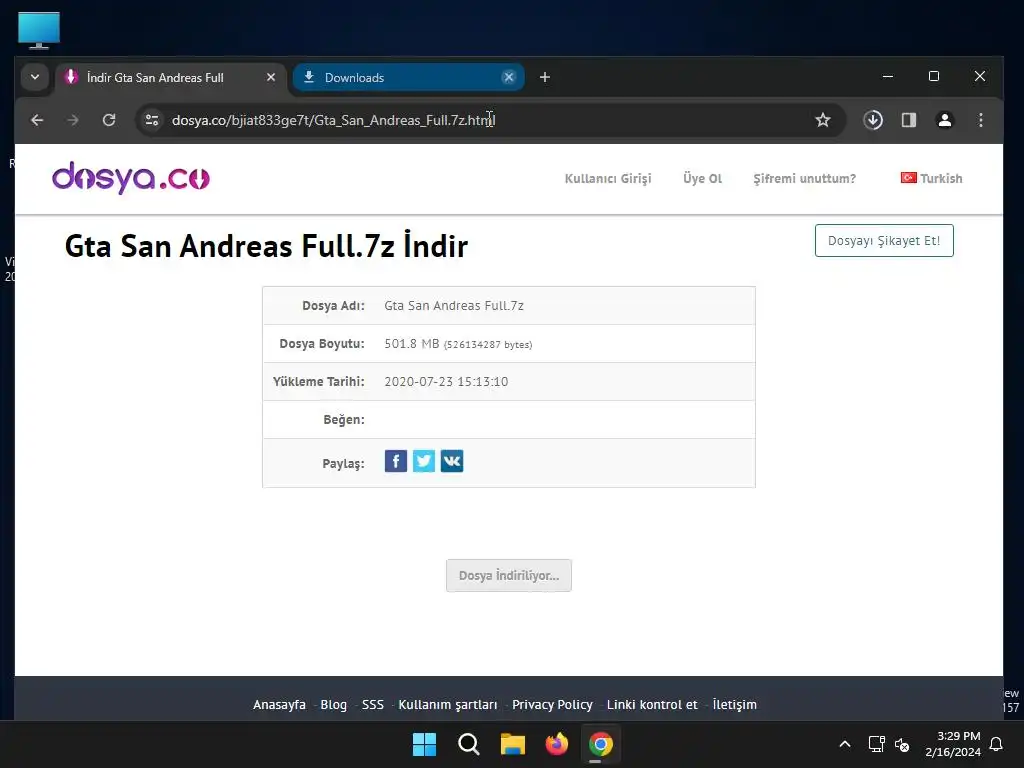Open clock showing 3:29 PM
Image resolution: width=1024 pixels, height=768 pixels.
pos(953,744)
